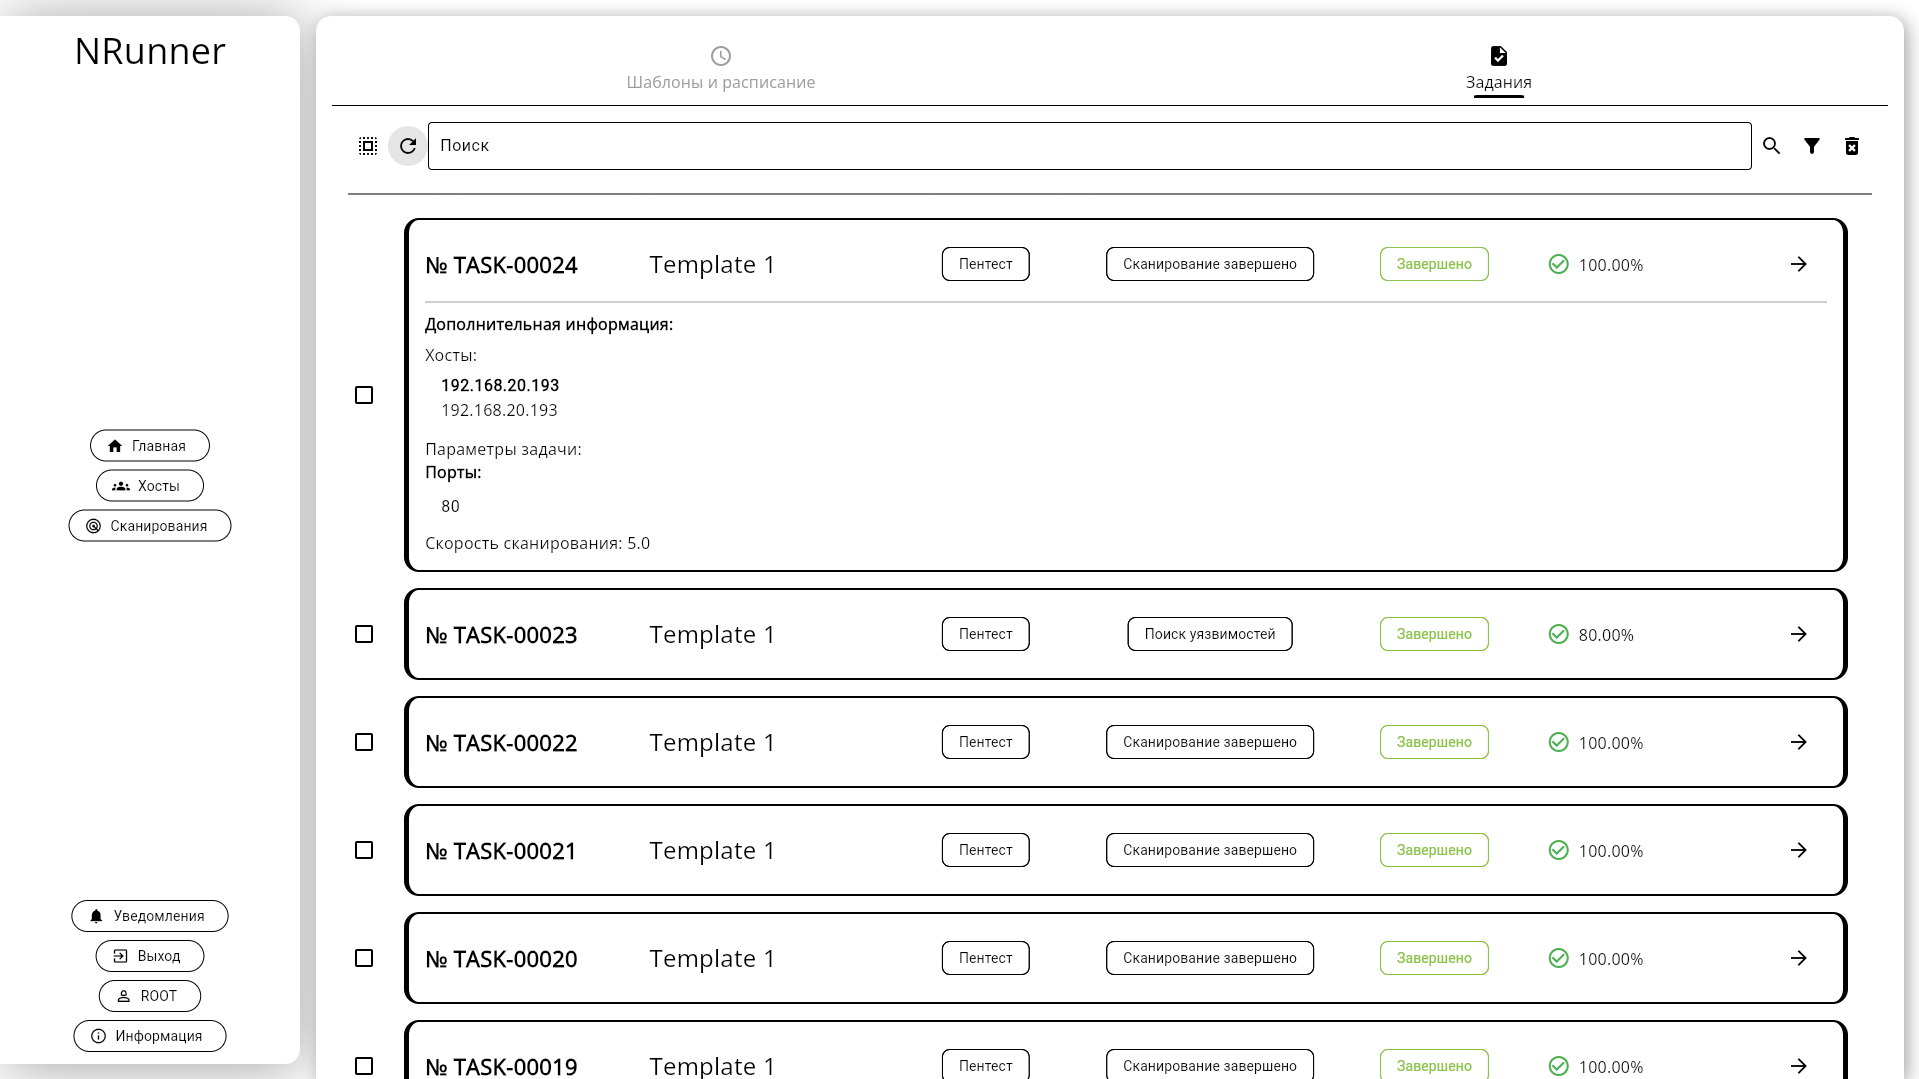The image size is (1919, 1079).
Task: Go to Главная page
Action: click(x=150, y=446)
